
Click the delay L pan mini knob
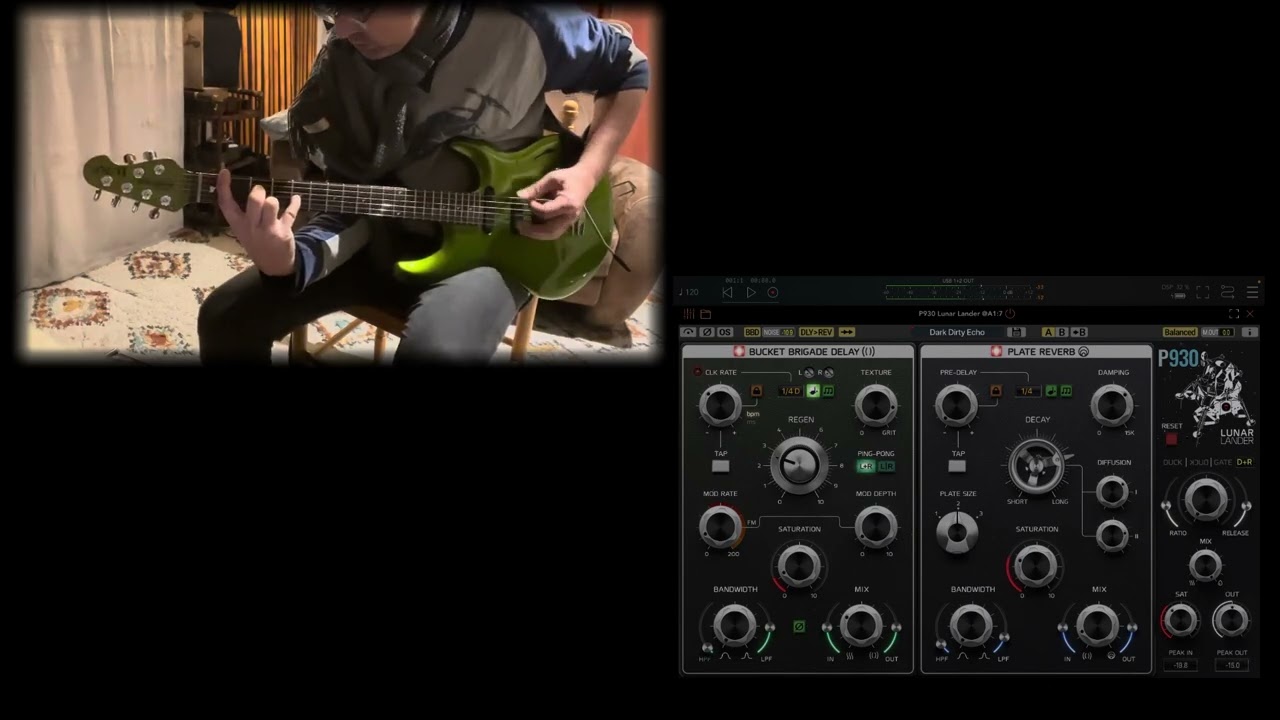click(x=809, y=373)
